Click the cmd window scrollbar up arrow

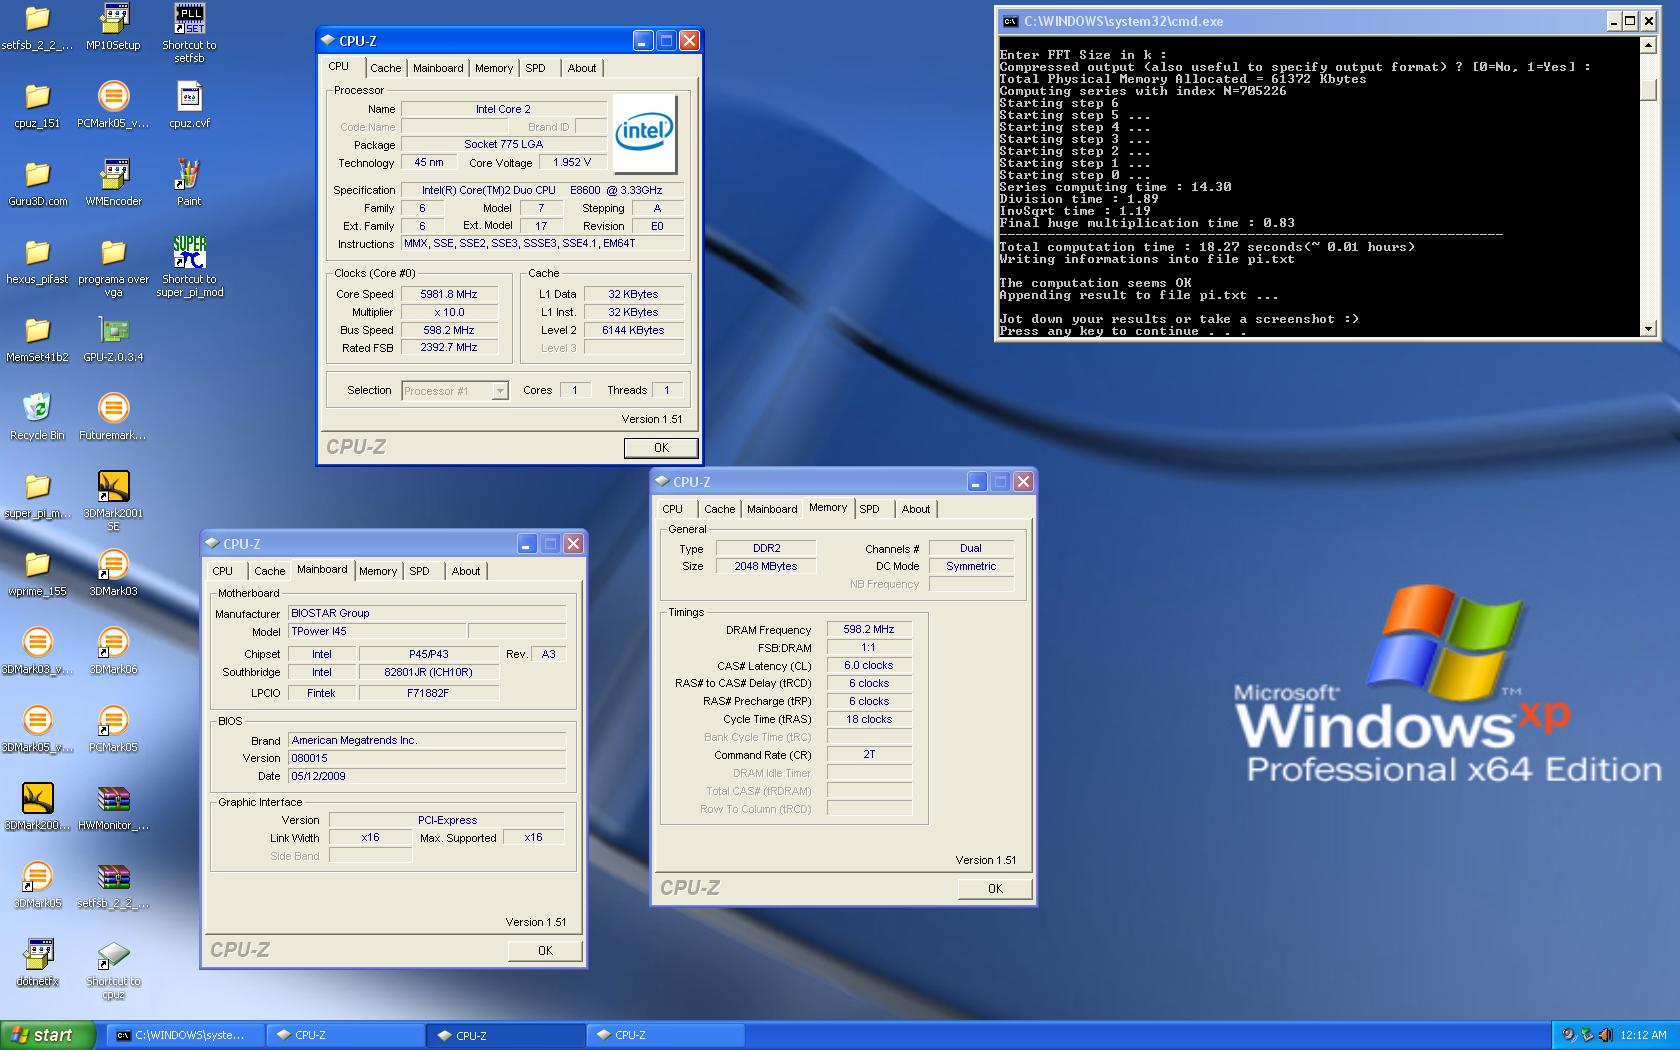(x=1649, y=45)
